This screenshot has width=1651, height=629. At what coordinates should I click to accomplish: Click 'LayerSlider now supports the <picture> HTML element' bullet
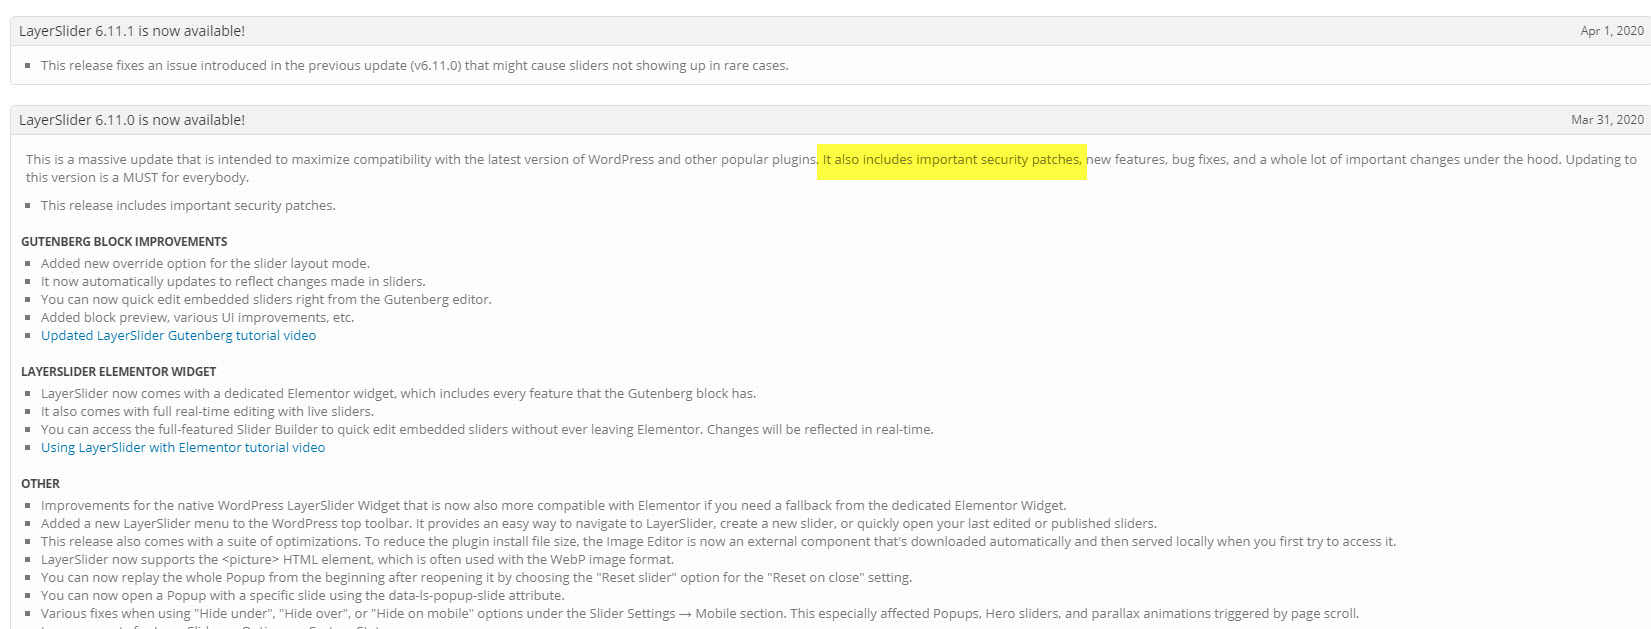pos(358,560)
